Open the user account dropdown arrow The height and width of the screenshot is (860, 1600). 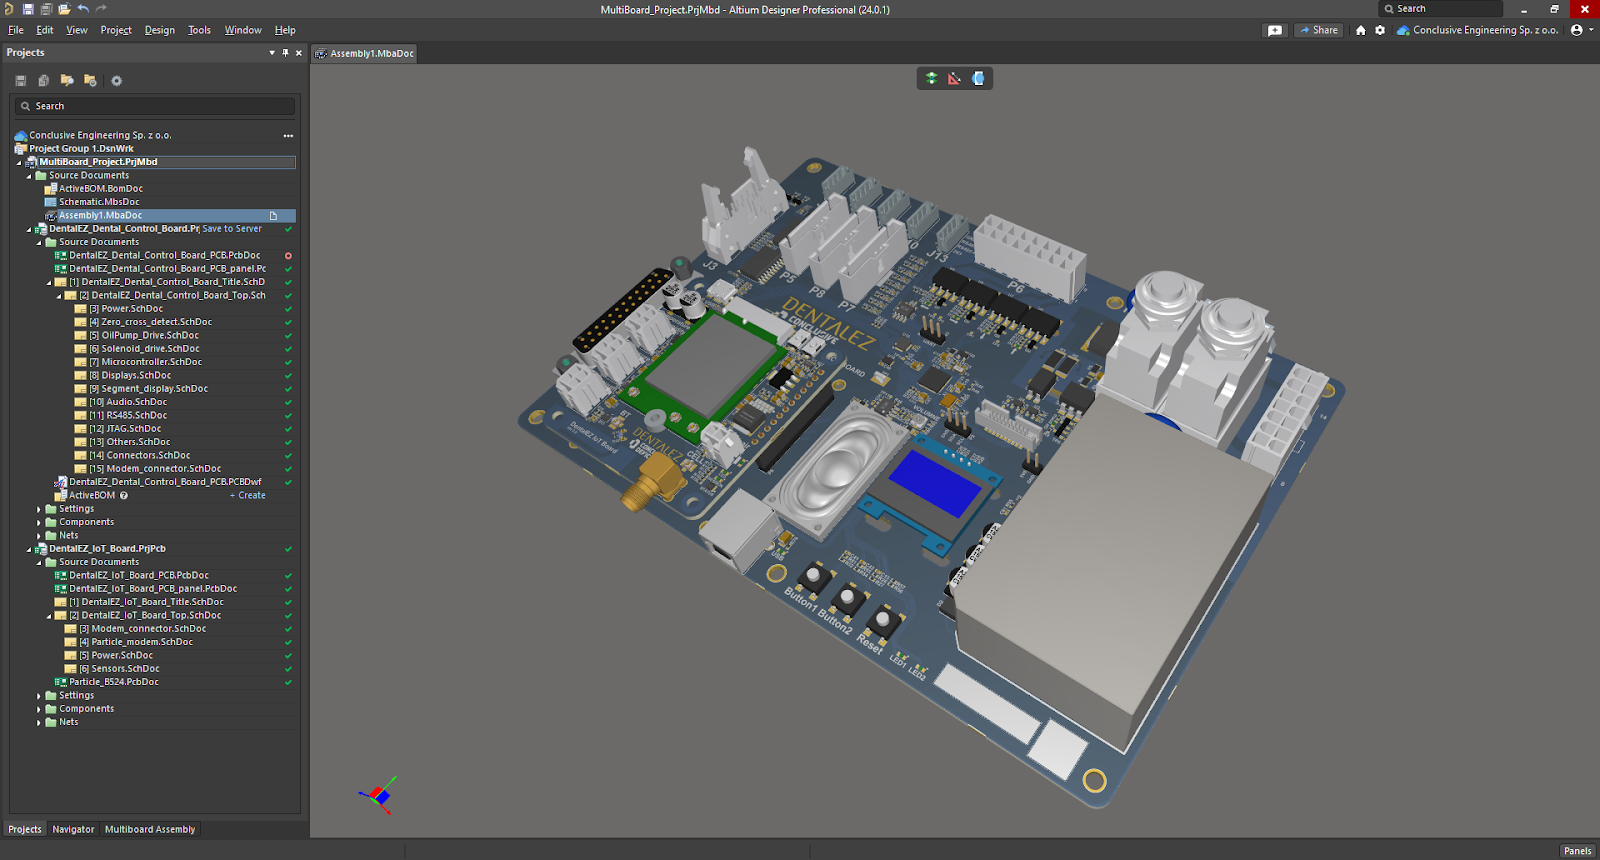pos(1591,30)
